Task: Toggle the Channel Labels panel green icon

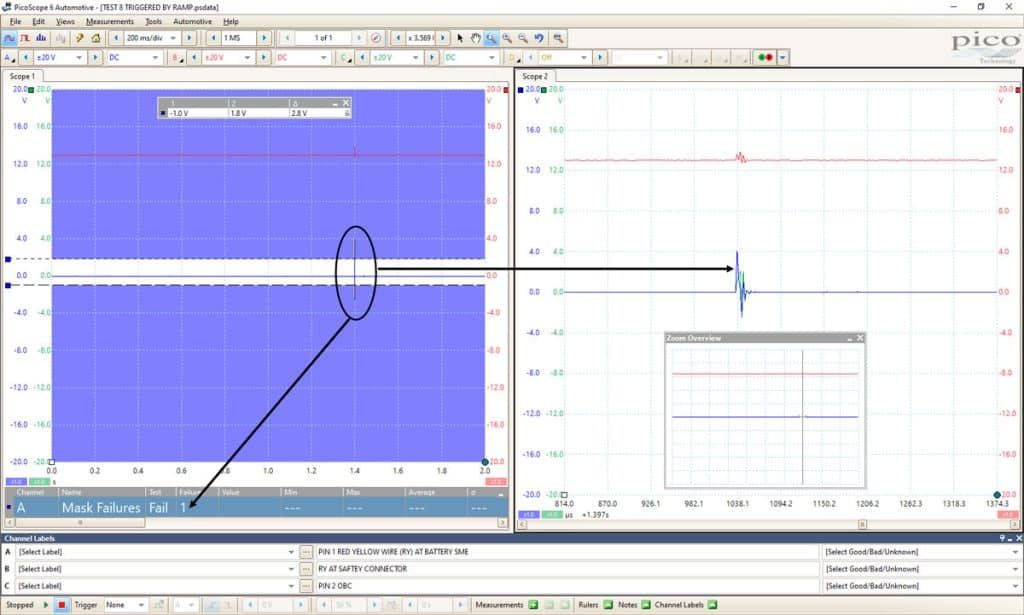Action: [x=712, y=605]
